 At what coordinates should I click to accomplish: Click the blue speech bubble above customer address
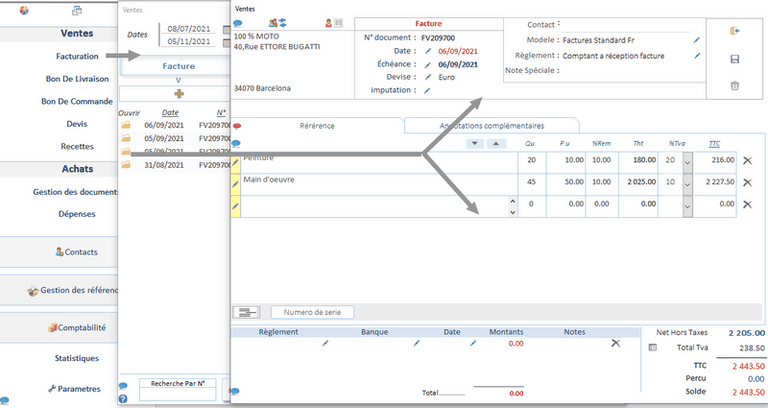238,23
